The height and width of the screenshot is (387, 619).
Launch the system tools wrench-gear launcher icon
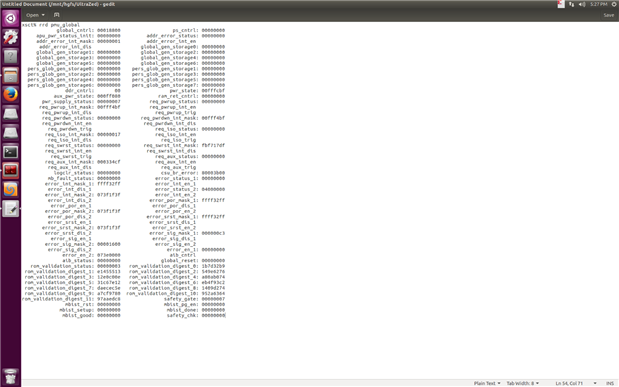(x=10, y=37)
